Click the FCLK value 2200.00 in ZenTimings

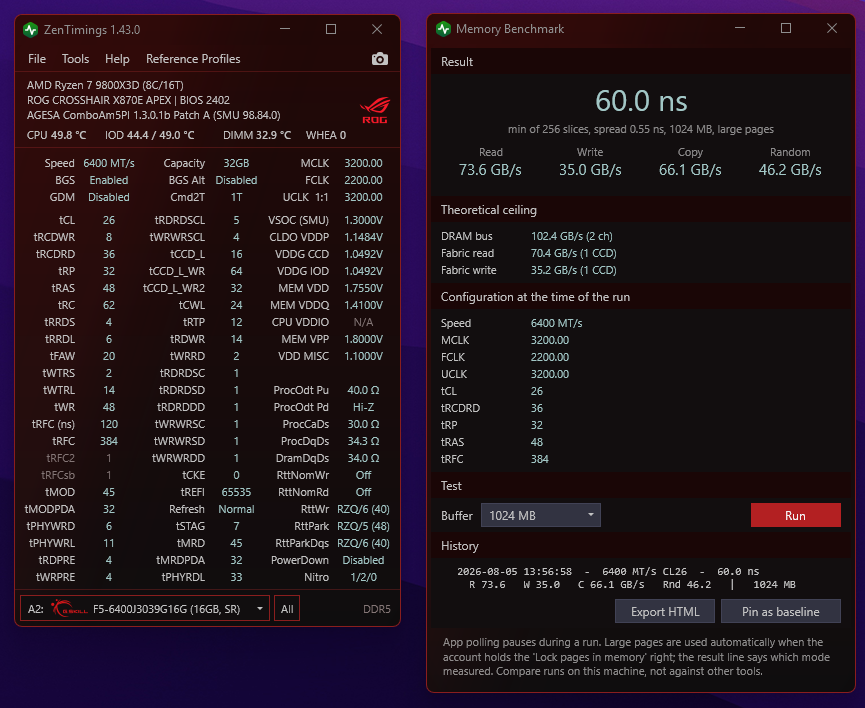(x=363, y=180)
